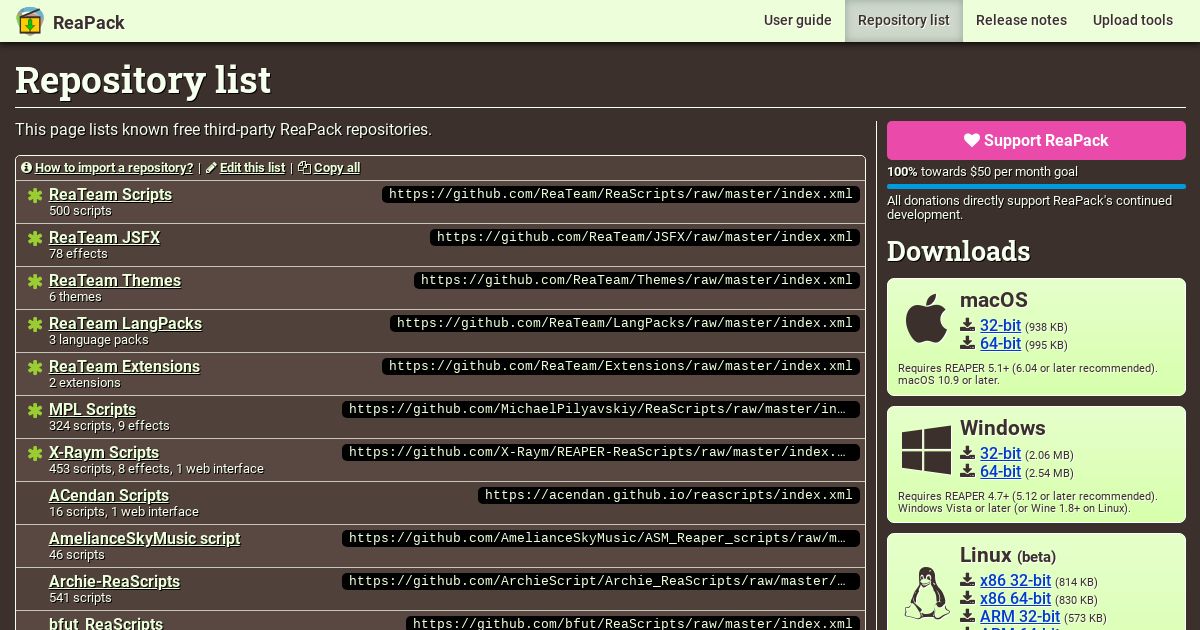
Task: Click download icon next to macOS 32-bit
Action: pos(967,325)
